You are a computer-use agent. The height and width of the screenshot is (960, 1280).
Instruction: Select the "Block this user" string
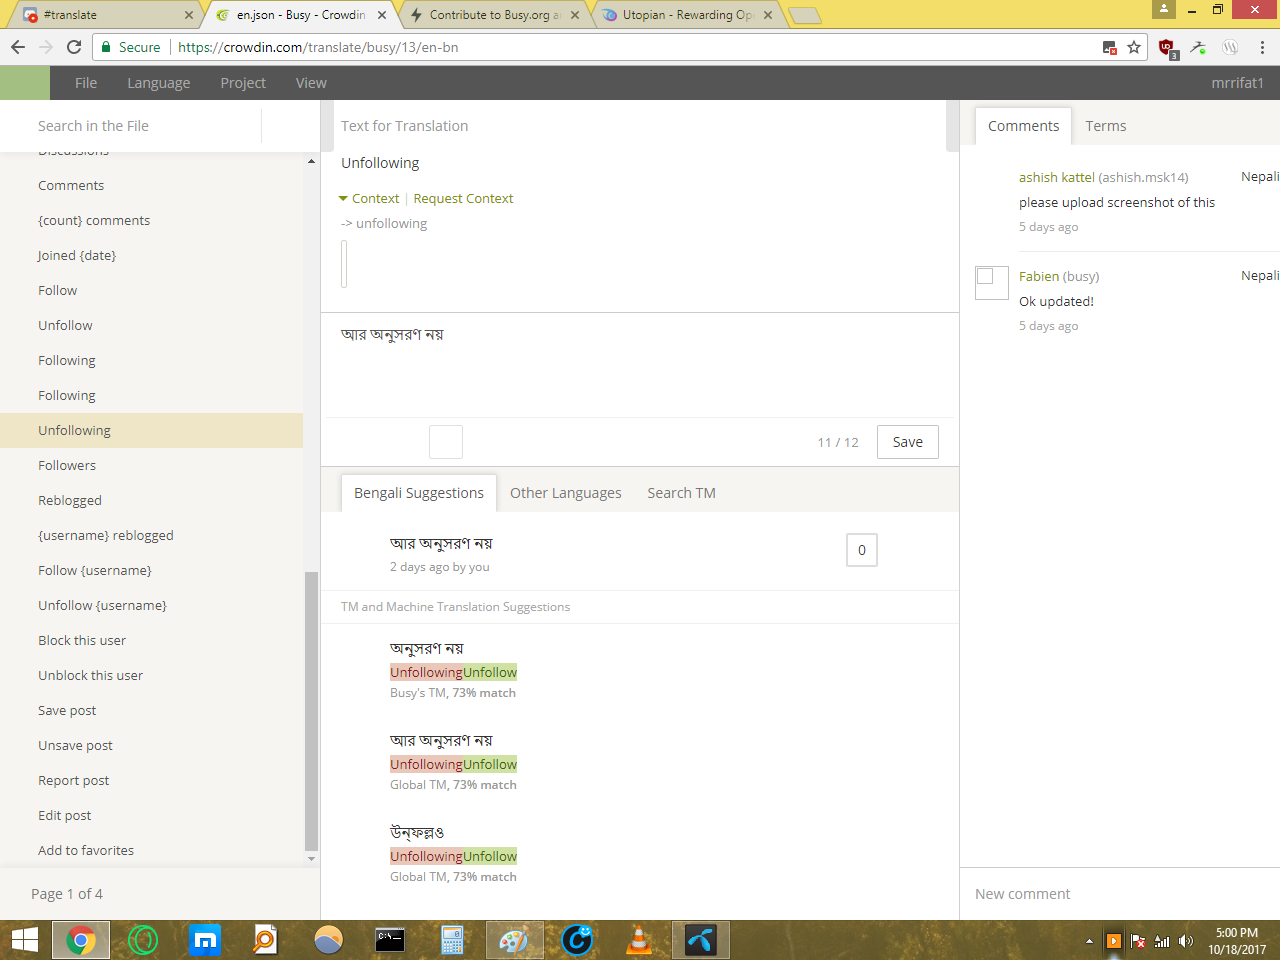click(151, 640)
